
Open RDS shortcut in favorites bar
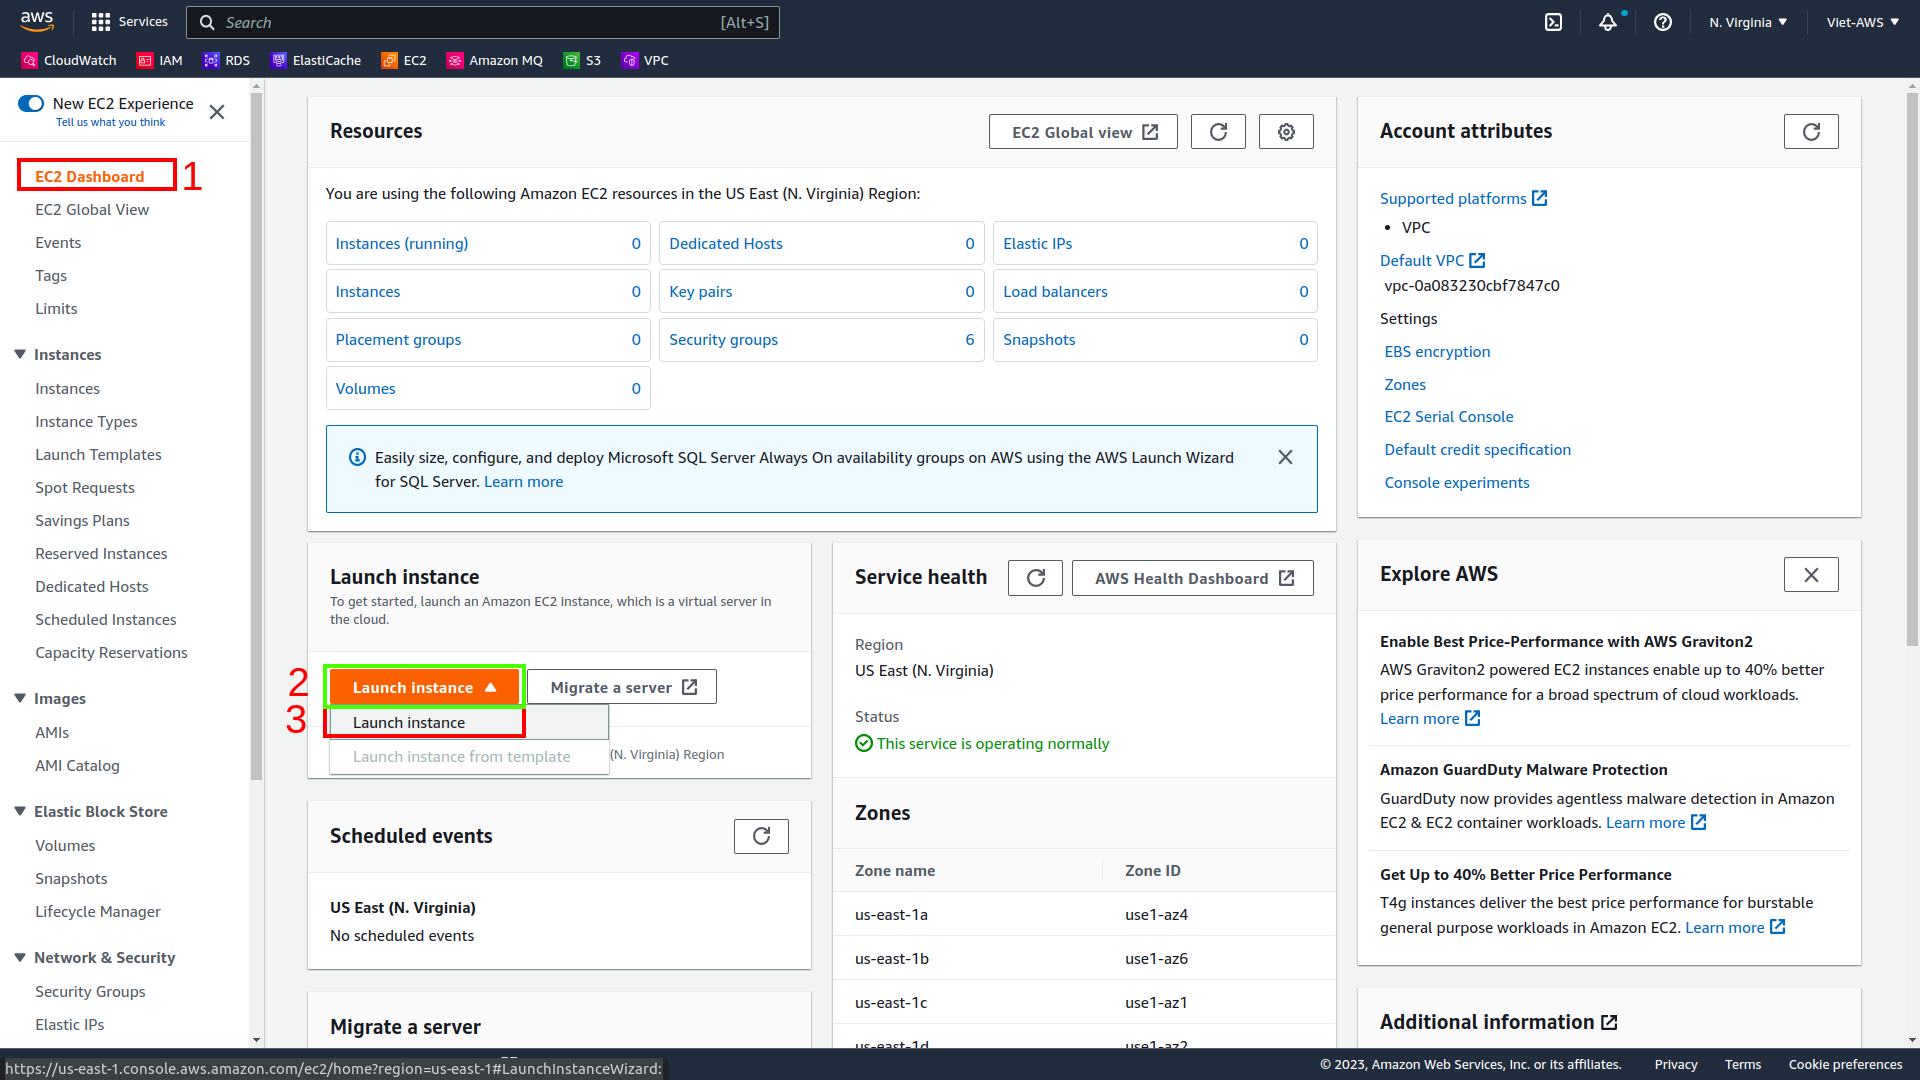point(226,60)
